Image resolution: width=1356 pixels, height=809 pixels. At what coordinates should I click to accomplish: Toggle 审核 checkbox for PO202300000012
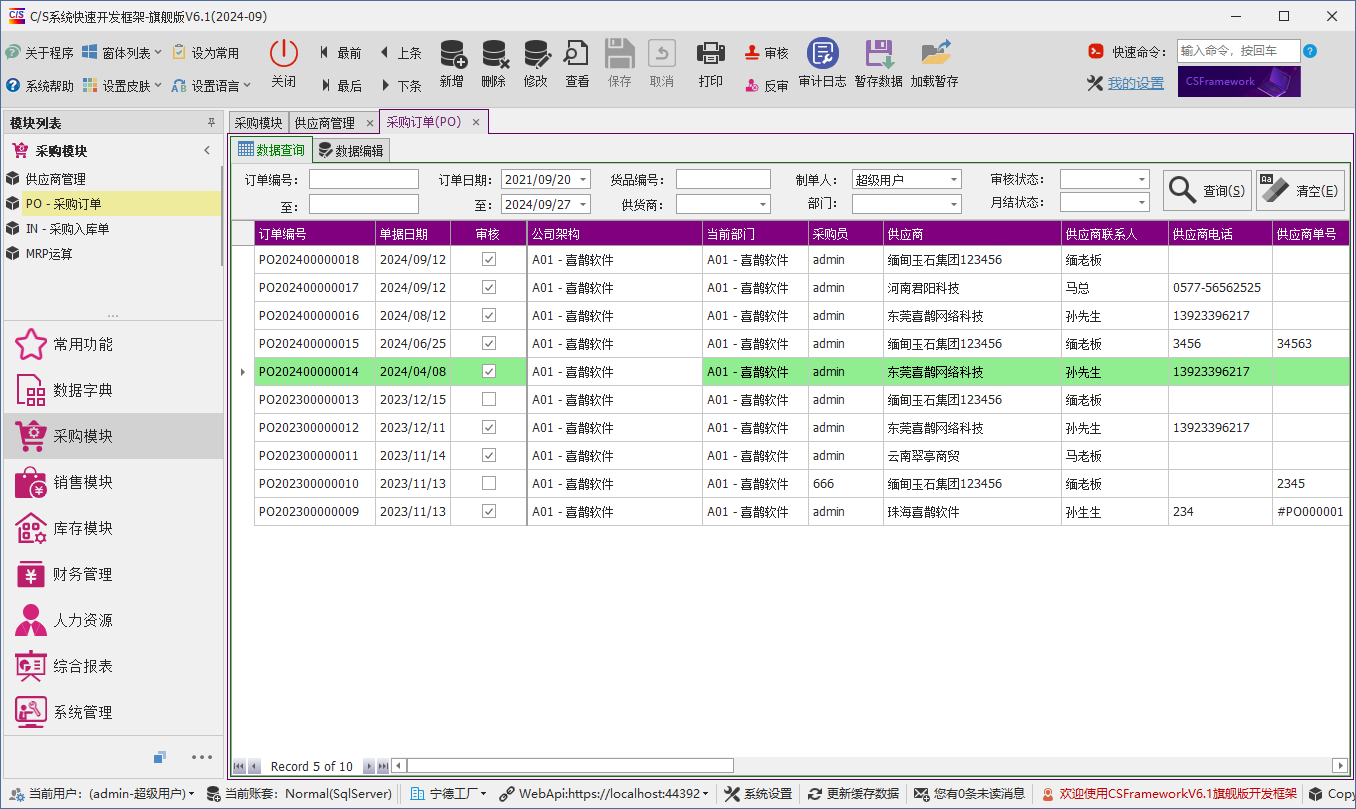coord(489,427)
